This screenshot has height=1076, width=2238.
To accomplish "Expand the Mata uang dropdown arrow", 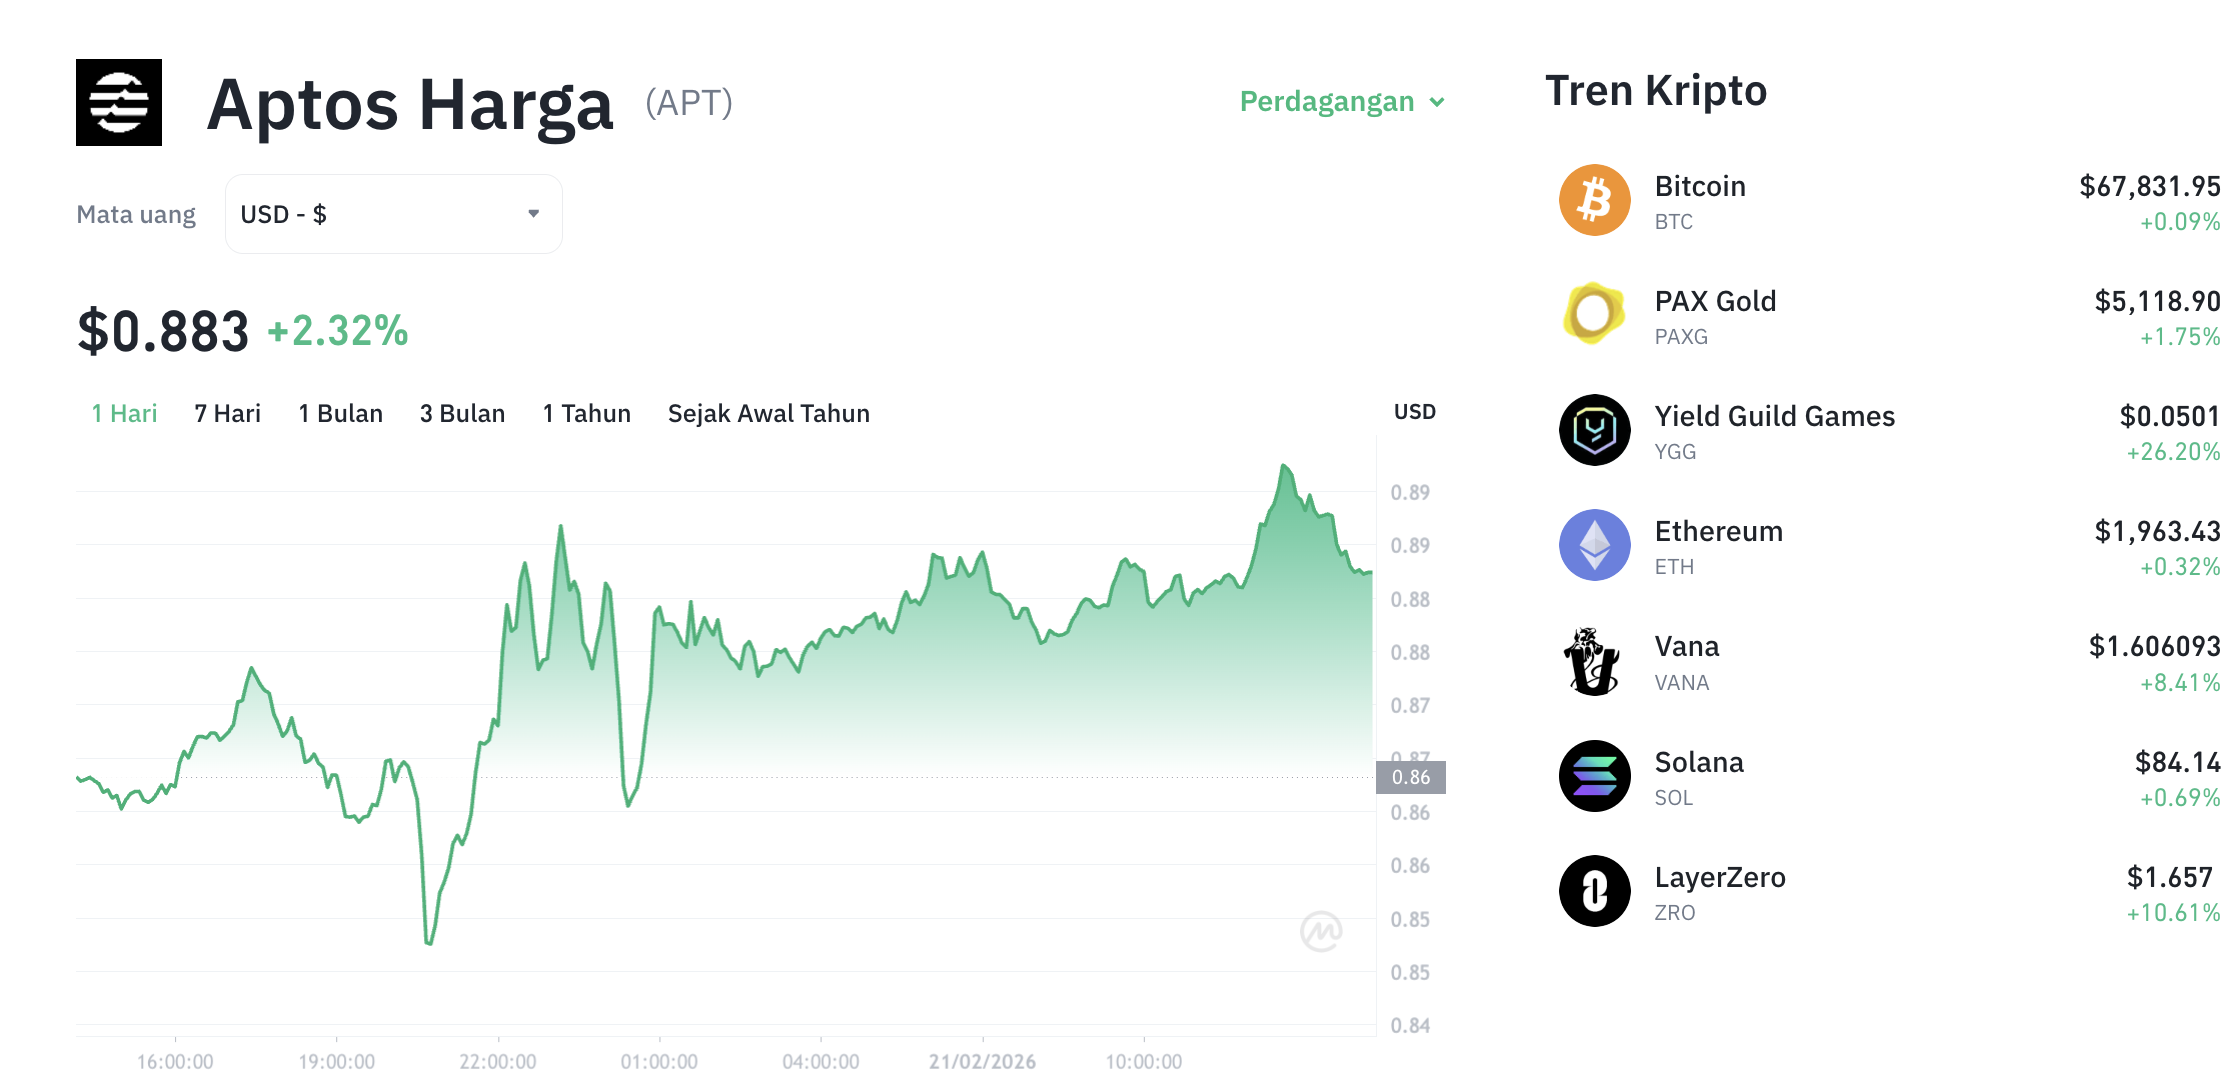I will 534,213.
